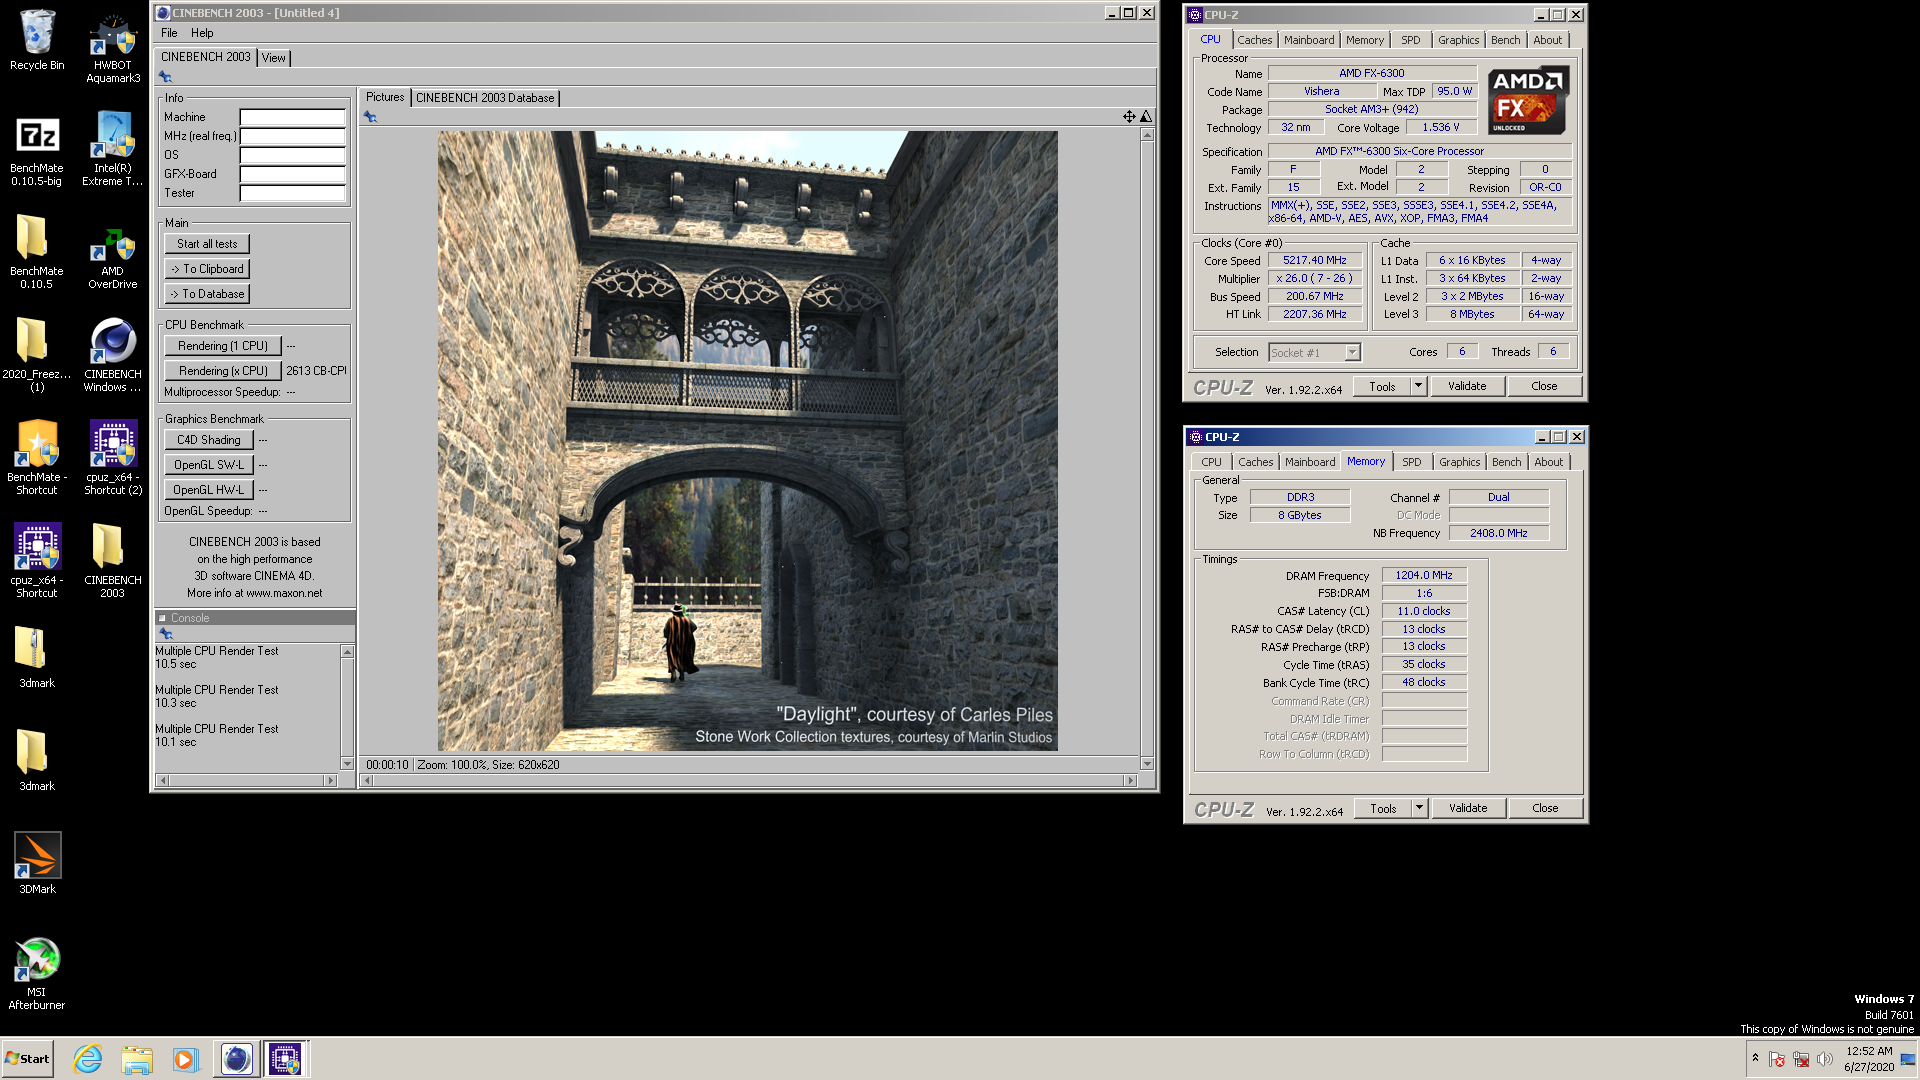Run Rendering (x CPU) benchmark
Screen dimensions: 1920x1080
click(223, 371)
